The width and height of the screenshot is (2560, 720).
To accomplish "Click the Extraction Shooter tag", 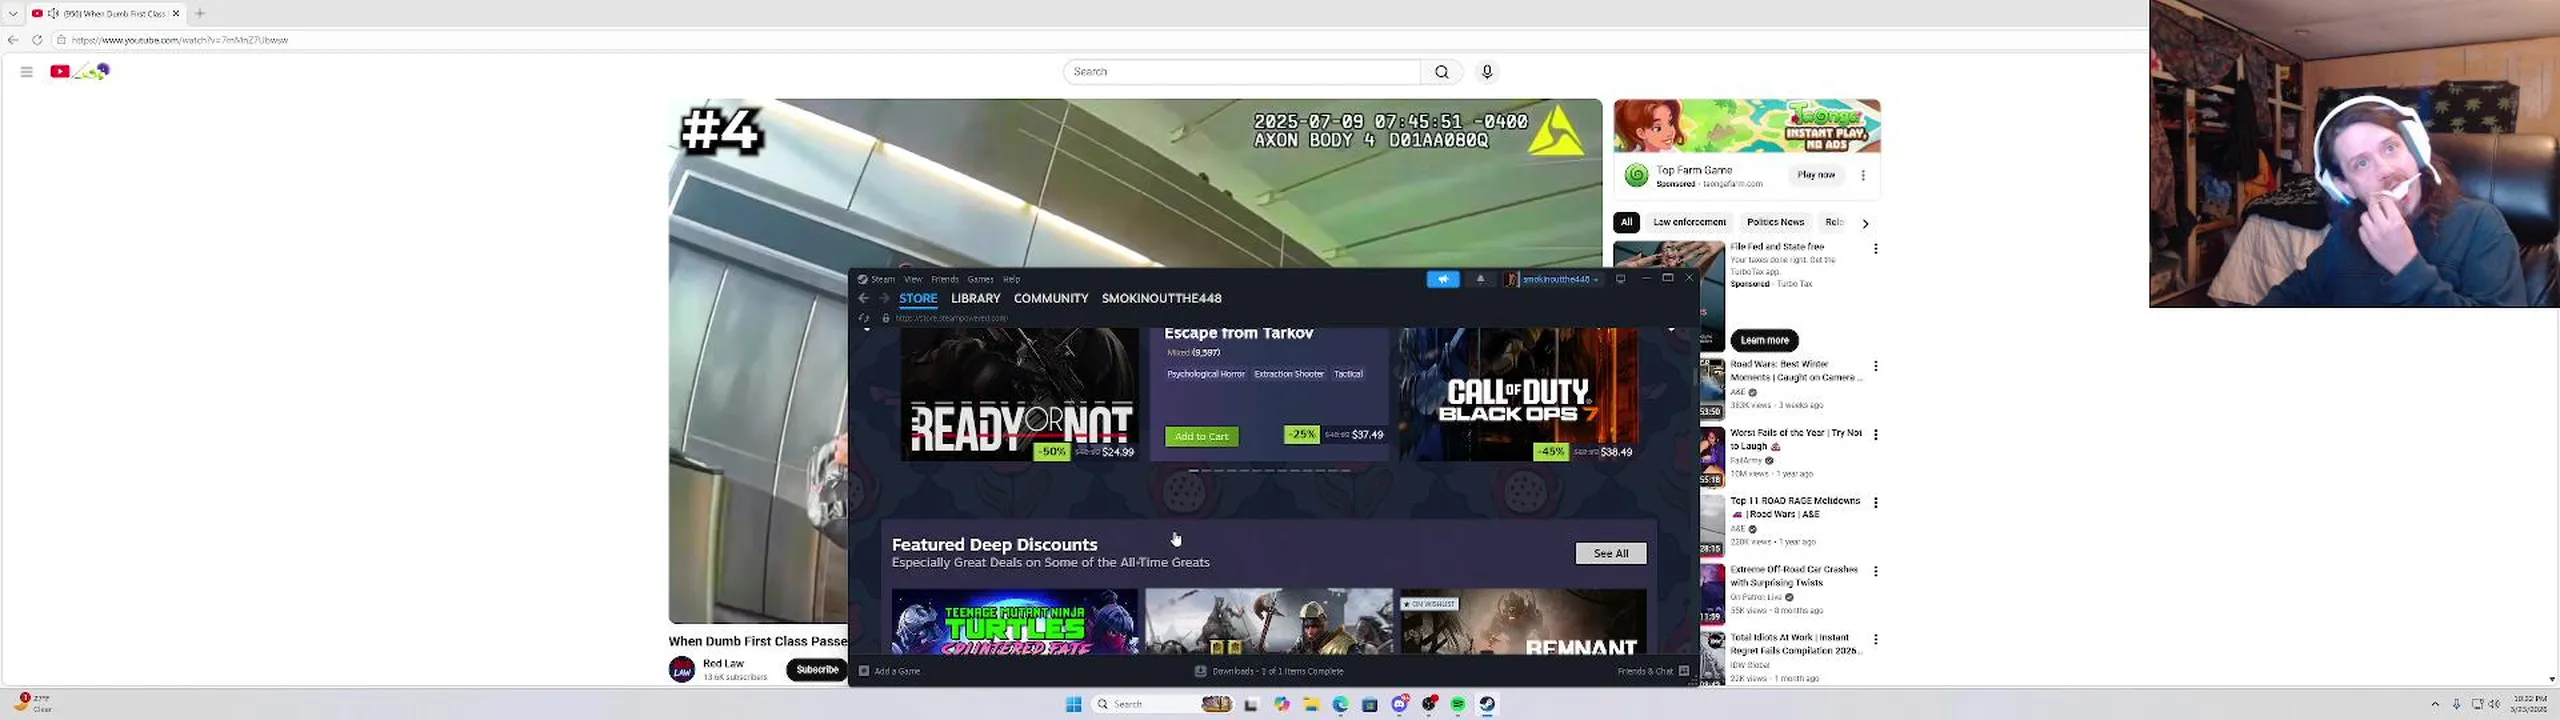I will [1289, 374].
